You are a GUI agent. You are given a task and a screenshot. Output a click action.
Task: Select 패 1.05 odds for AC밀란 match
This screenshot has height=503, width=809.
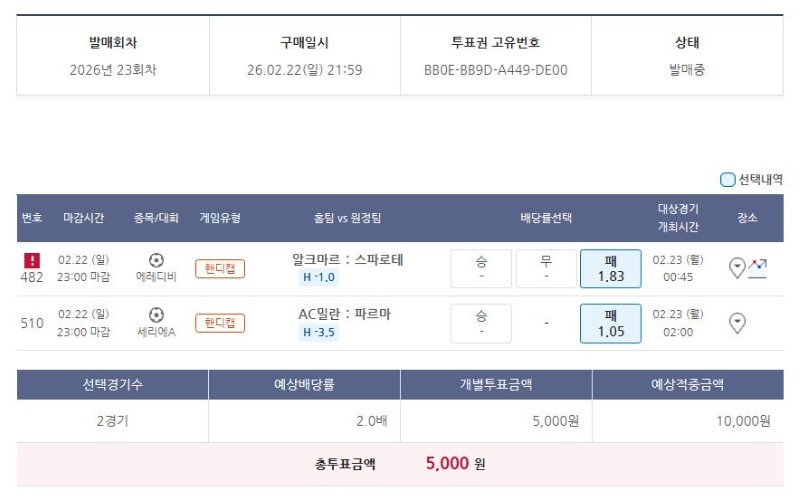[x=610, y=322]
